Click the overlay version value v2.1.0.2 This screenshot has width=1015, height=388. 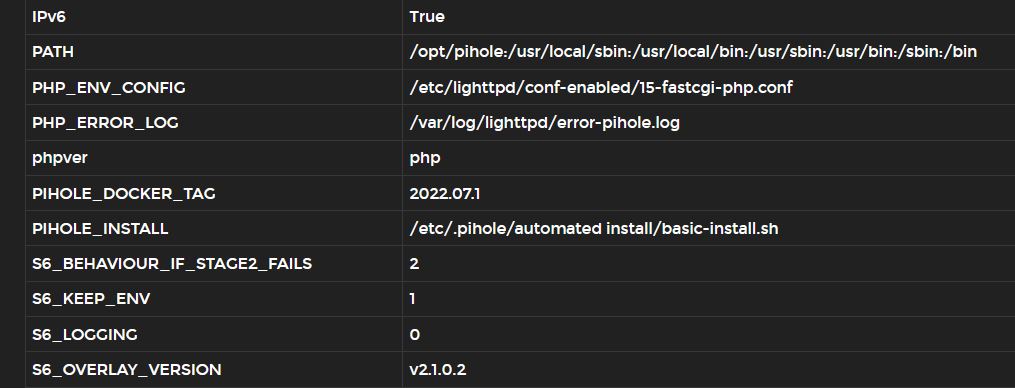(438, 369)
